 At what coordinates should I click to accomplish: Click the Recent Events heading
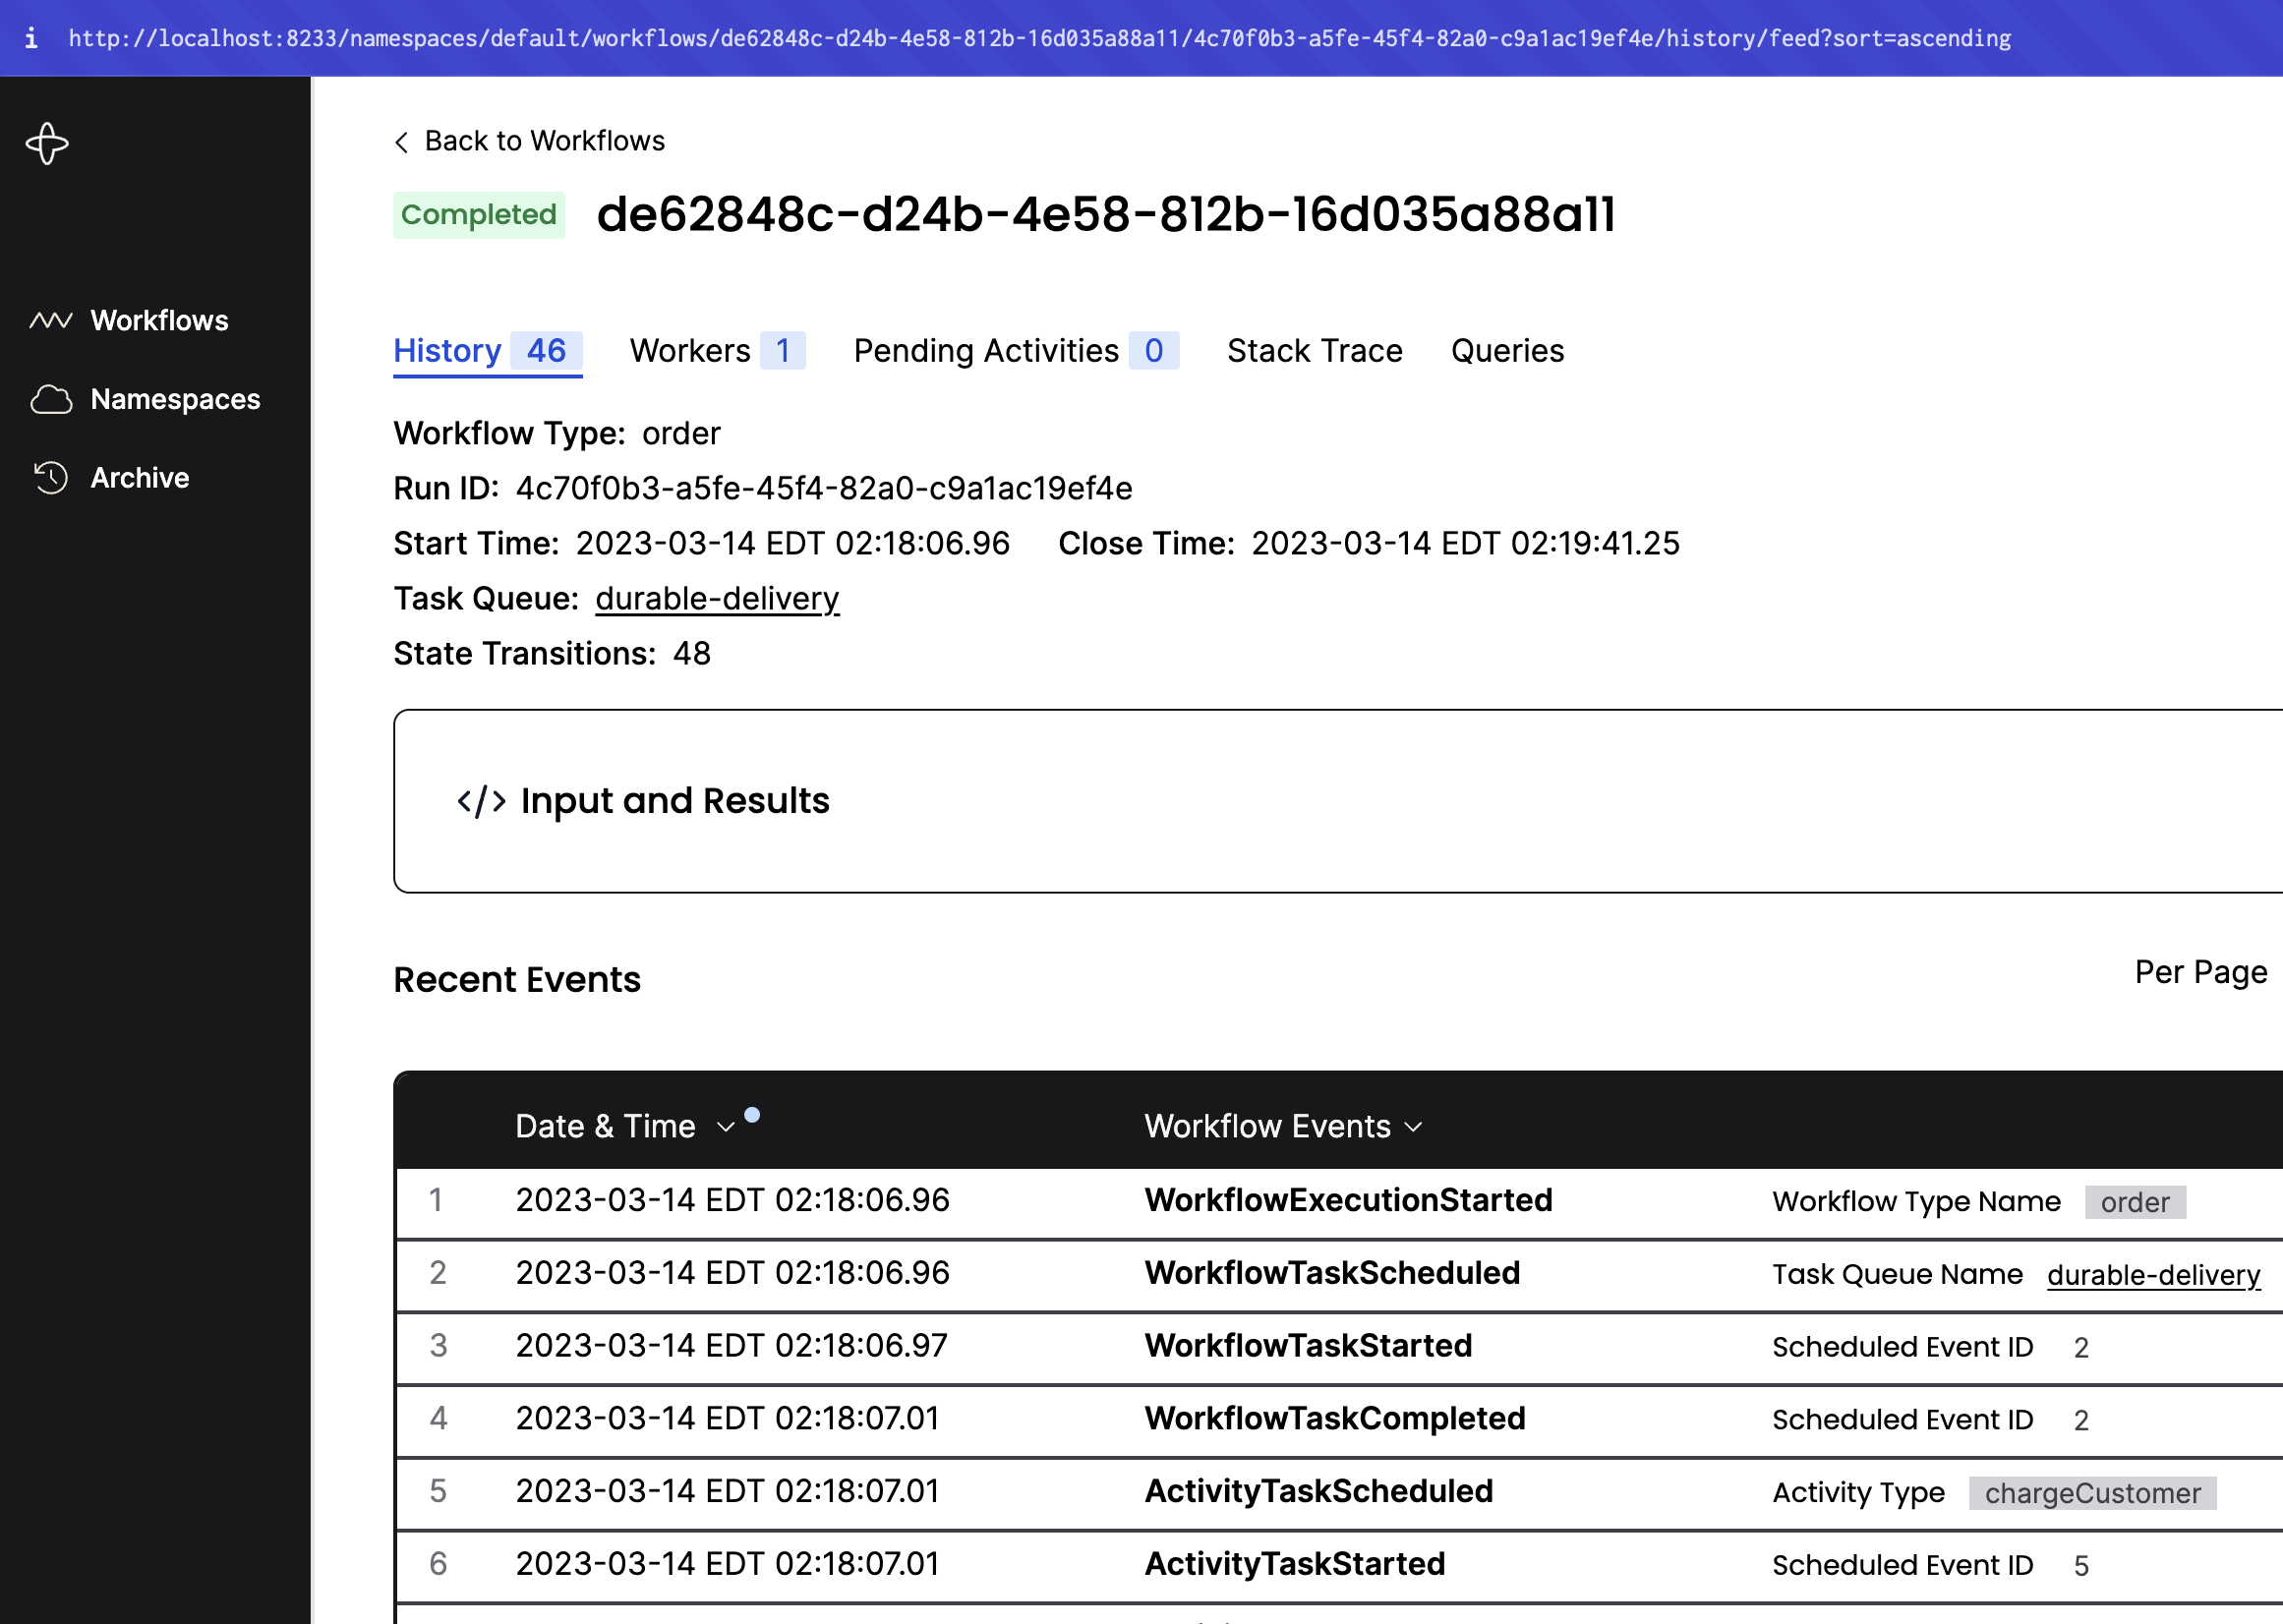click(517, 979)
